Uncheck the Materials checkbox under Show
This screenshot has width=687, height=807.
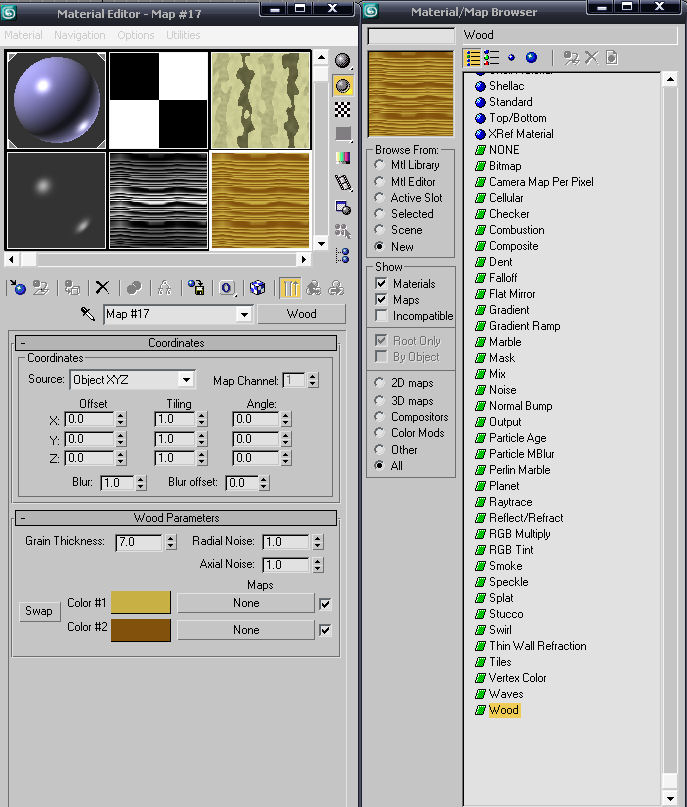coord(381,284)
